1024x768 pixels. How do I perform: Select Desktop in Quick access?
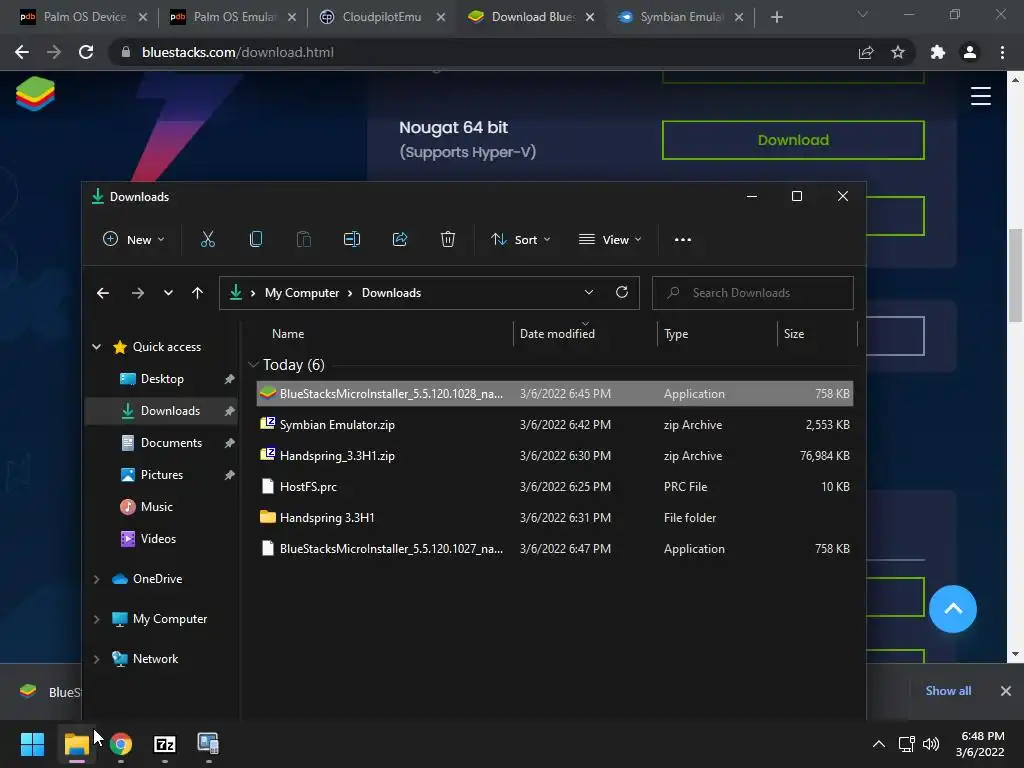pyautogui.click(x=161, y=379)
